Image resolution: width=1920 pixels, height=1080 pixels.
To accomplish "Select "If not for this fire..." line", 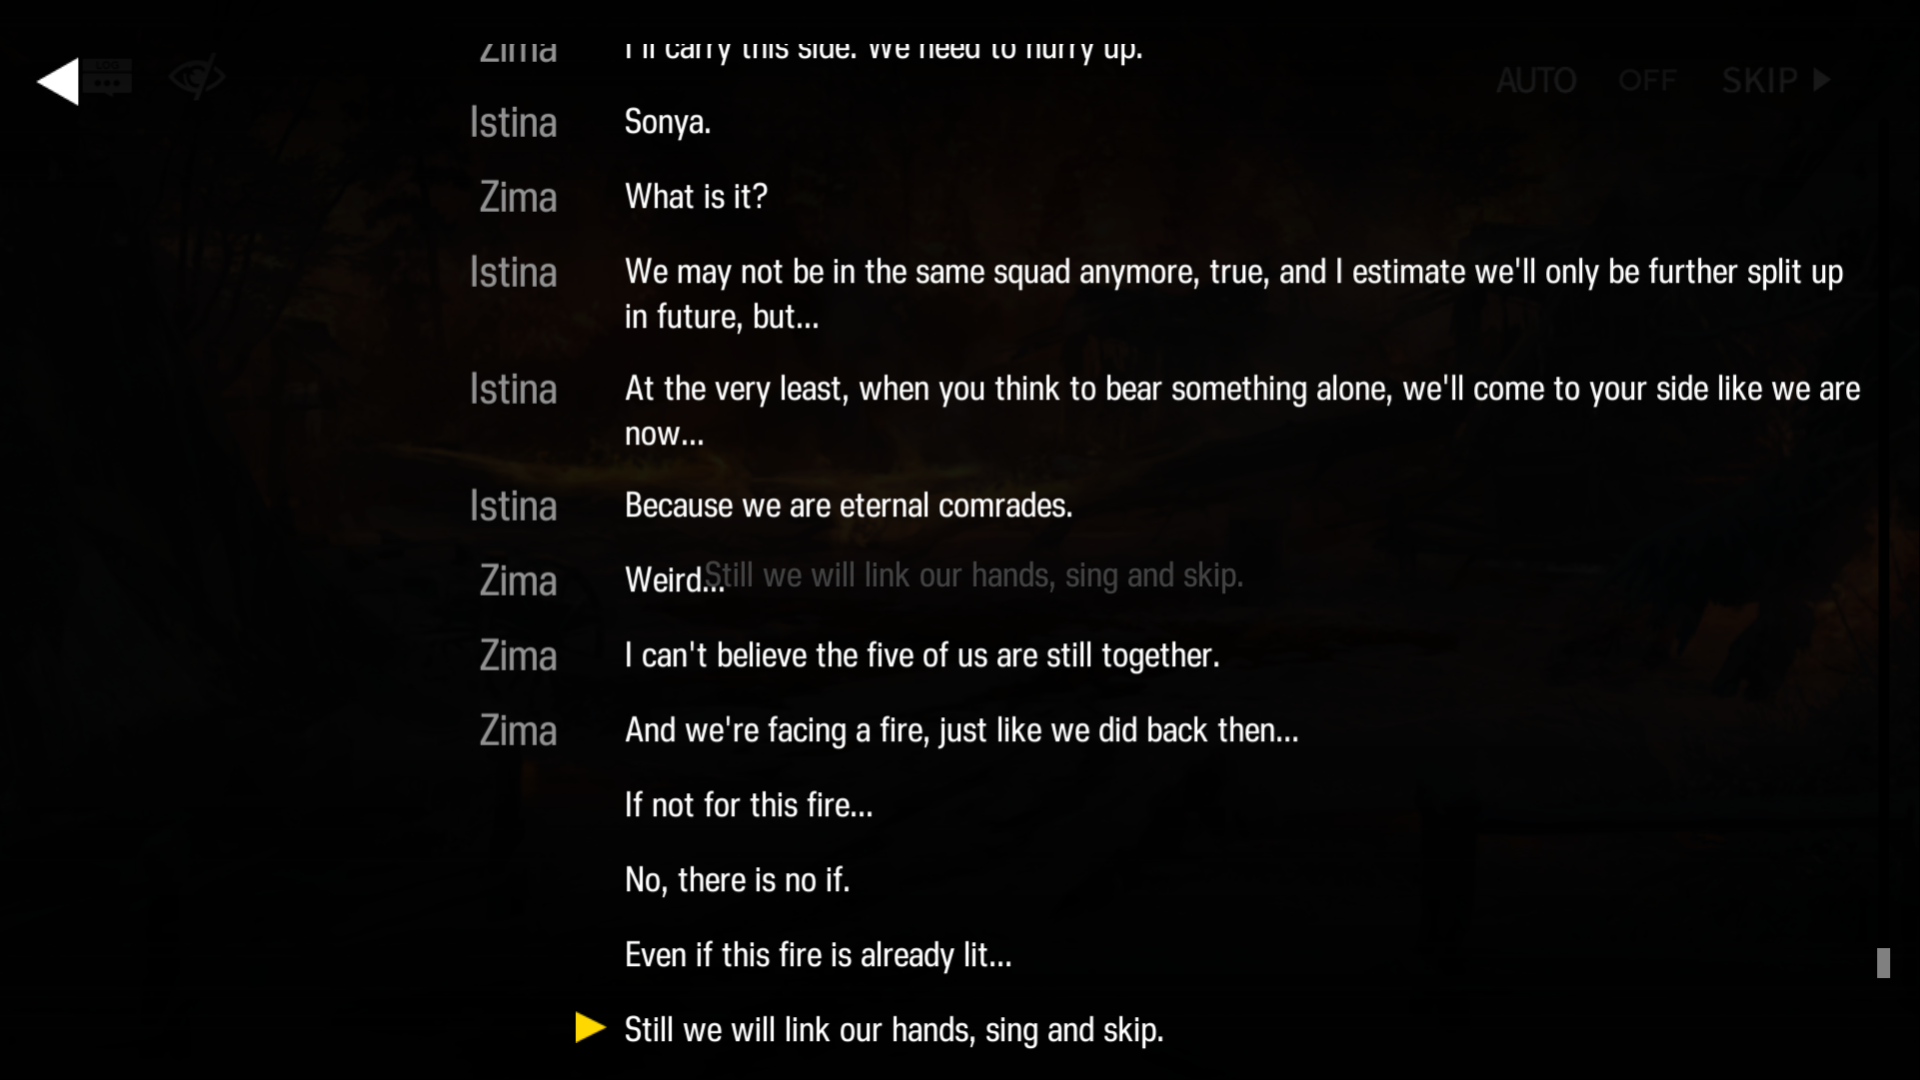I will click(x=748, y=805).
